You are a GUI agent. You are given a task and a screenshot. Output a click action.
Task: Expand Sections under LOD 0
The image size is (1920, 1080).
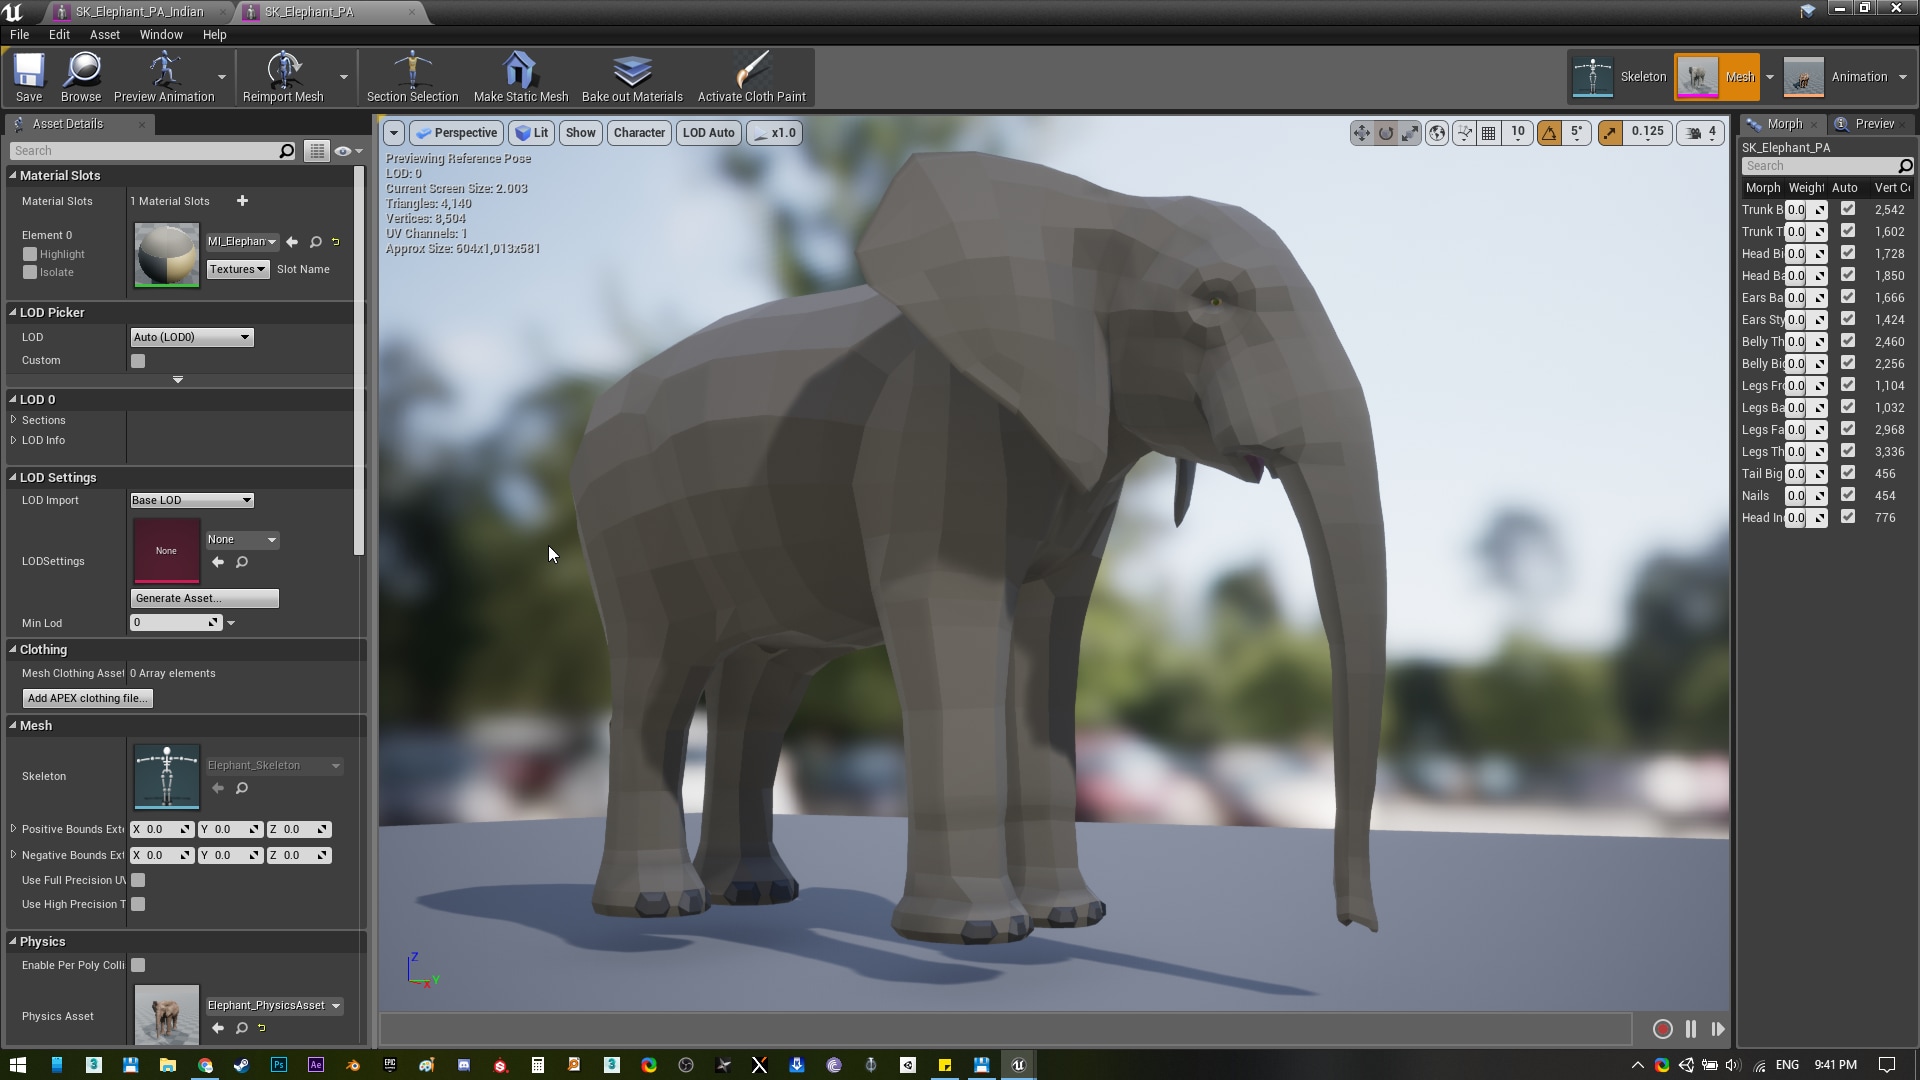point(14,420)
